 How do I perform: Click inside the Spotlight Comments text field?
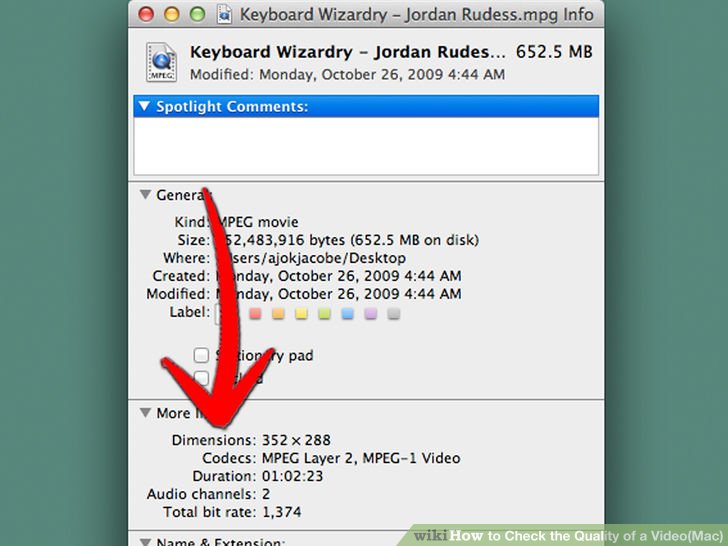click(x=366, y=146)
